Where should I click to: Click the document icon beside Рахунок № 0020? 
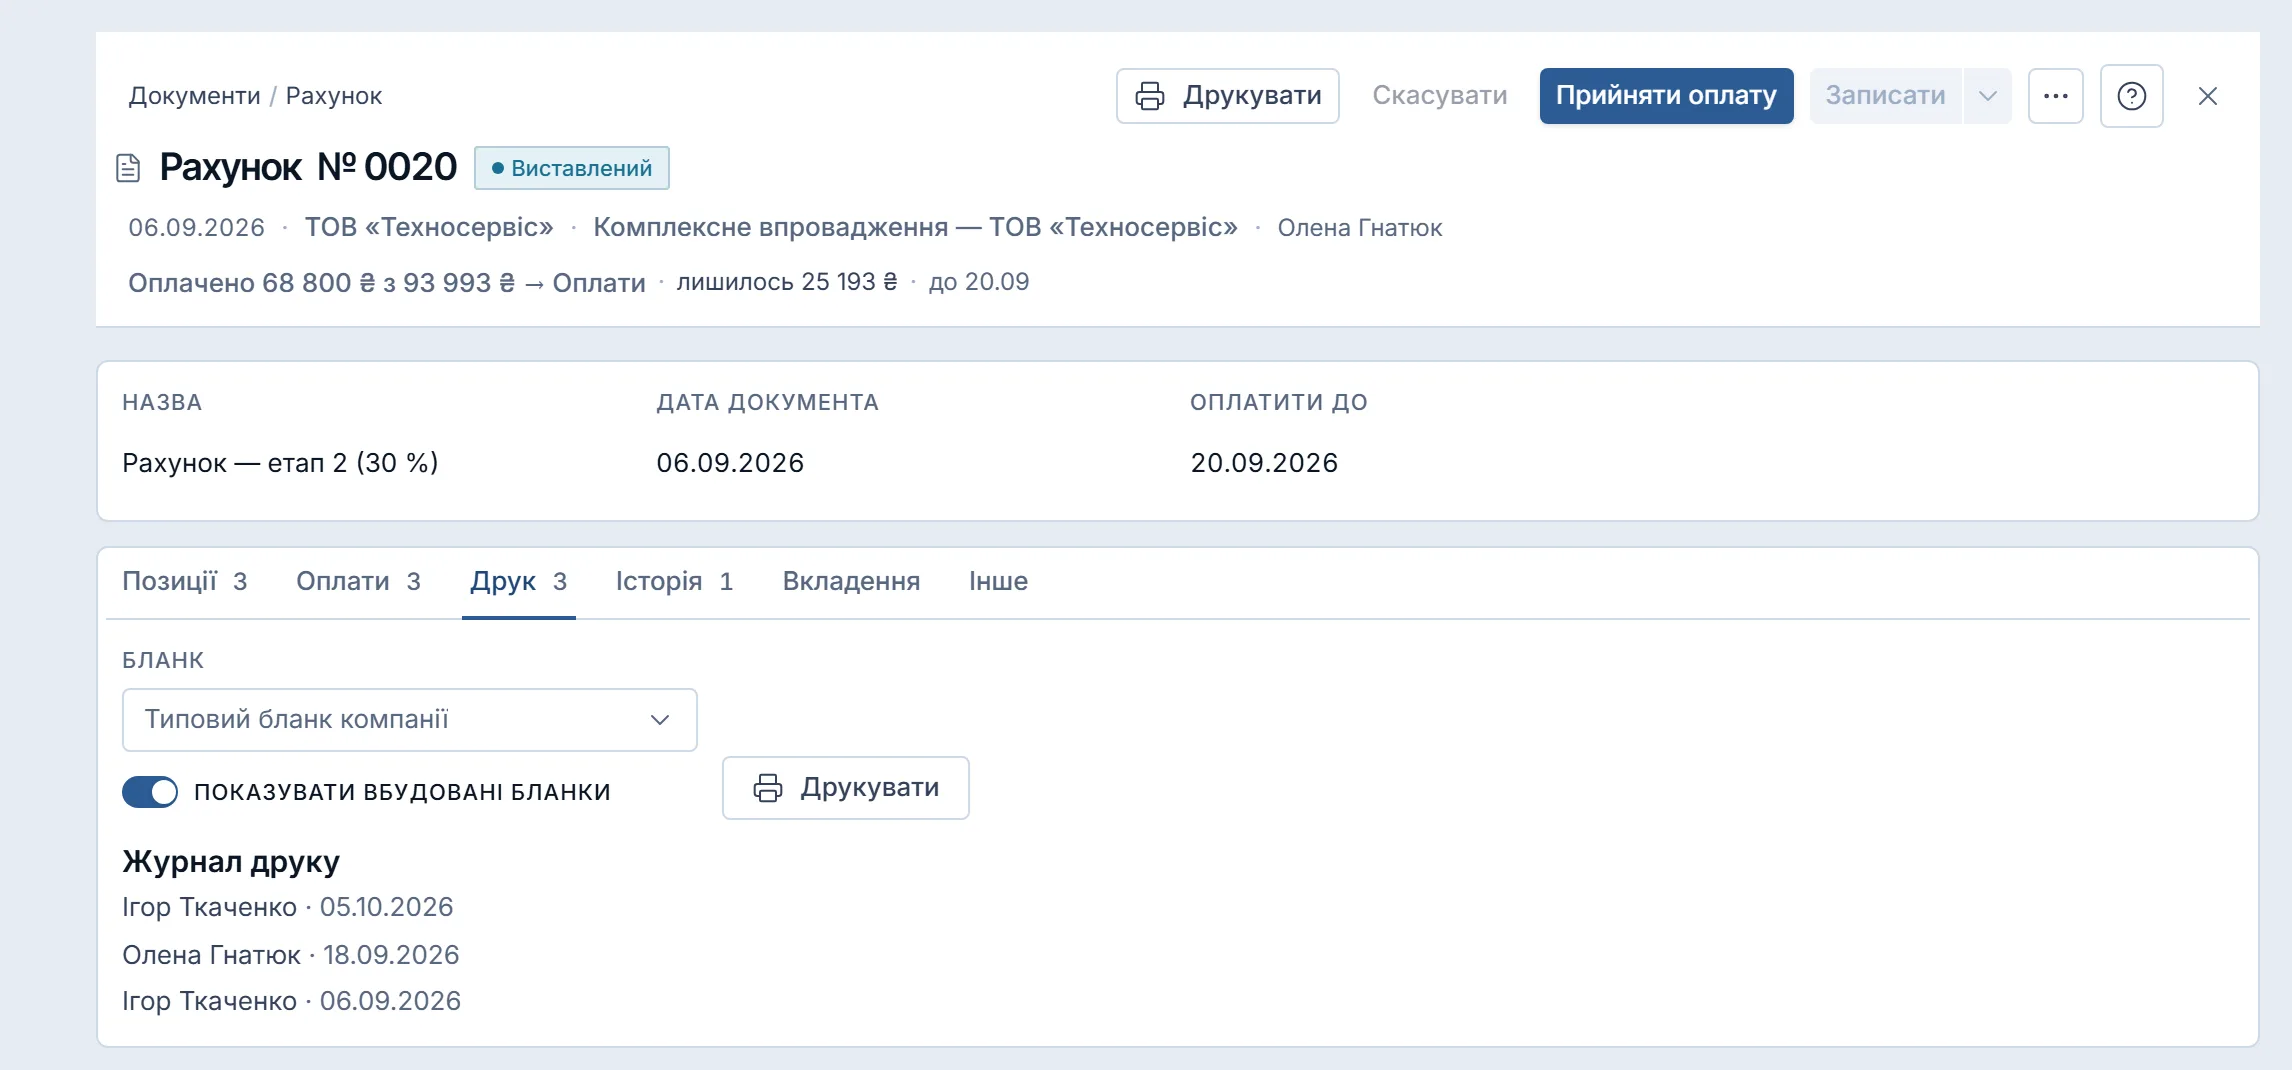point(128,168)
